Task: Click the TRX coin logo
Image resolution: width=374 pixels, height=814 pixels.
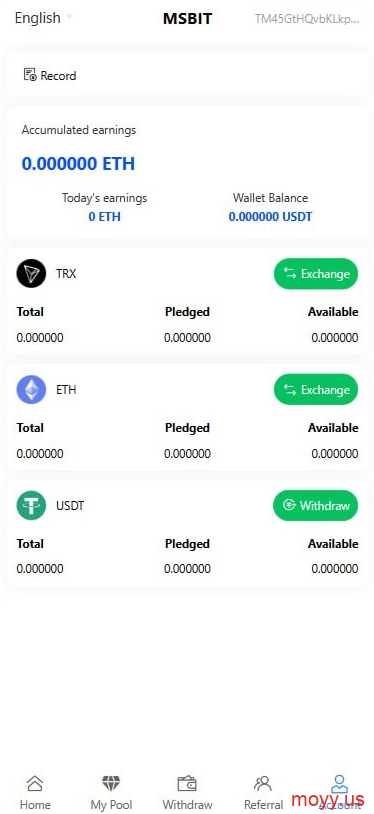Action: pos(31,273)
